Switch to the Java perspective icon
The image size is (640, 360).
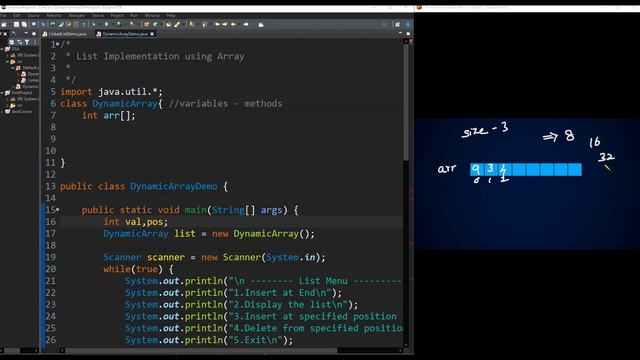[x=407, y=24]
